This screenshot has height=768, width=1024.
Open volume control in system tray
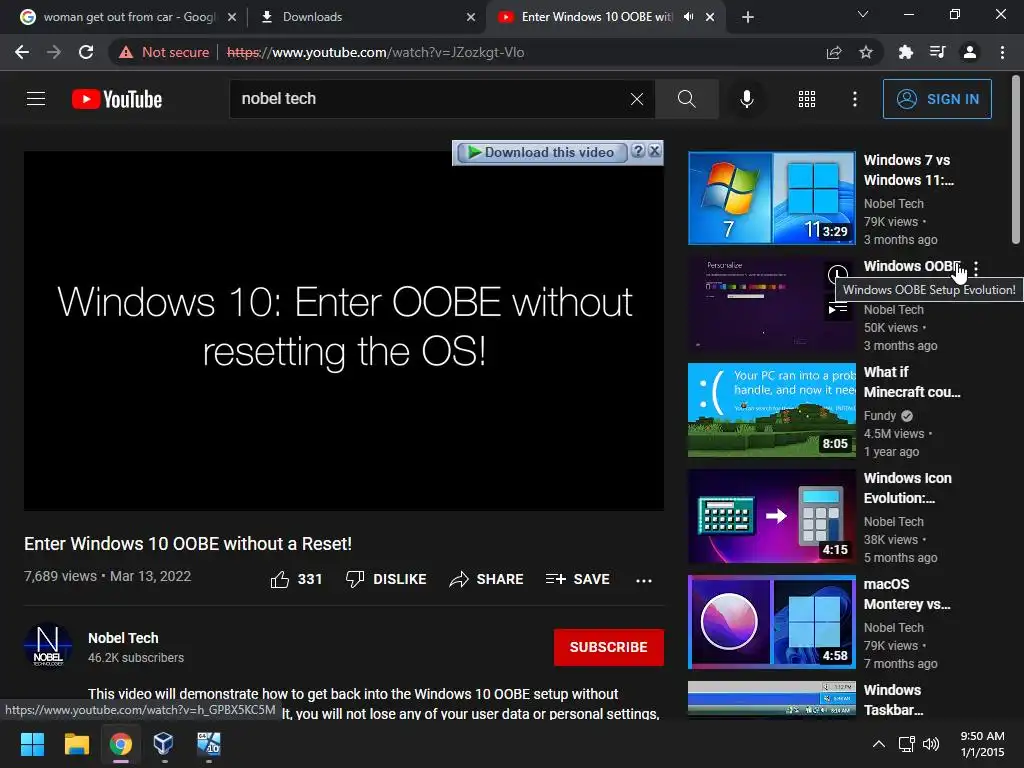(x=931, y=744)
